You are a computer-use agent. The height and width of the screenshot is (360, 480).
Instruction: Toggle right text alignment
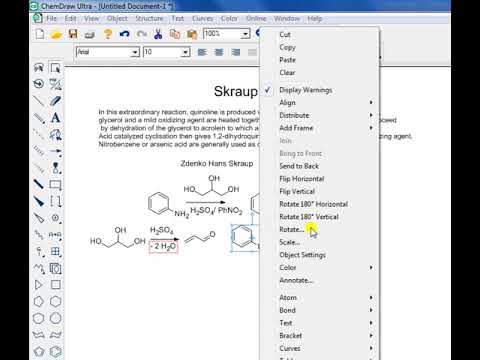click(x=236, y=52)
